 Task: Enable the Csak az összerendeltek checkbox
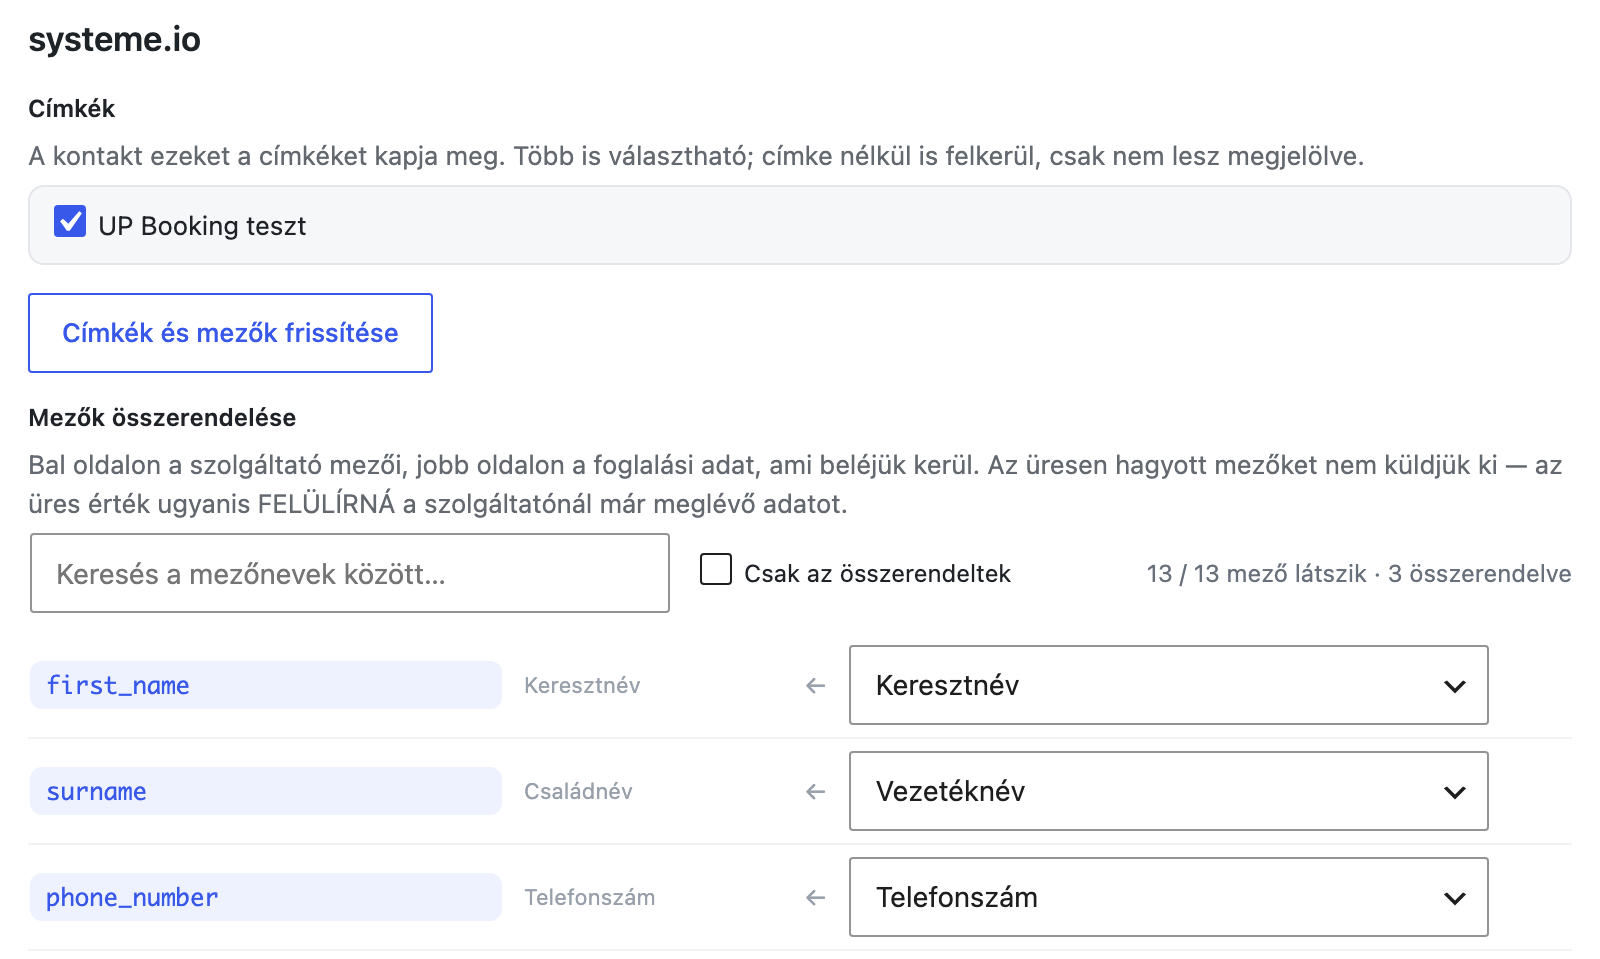[716, 569]
